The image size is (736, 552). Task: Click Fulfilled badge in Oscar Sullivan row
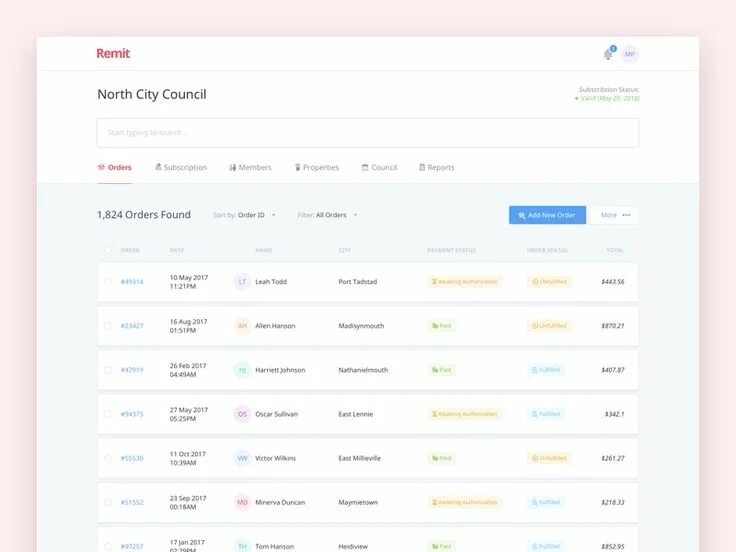(546, 414)
